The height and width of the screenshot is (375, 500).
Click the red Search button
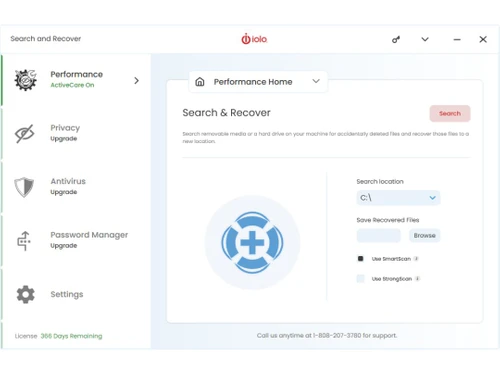click(x=450, y=113)
